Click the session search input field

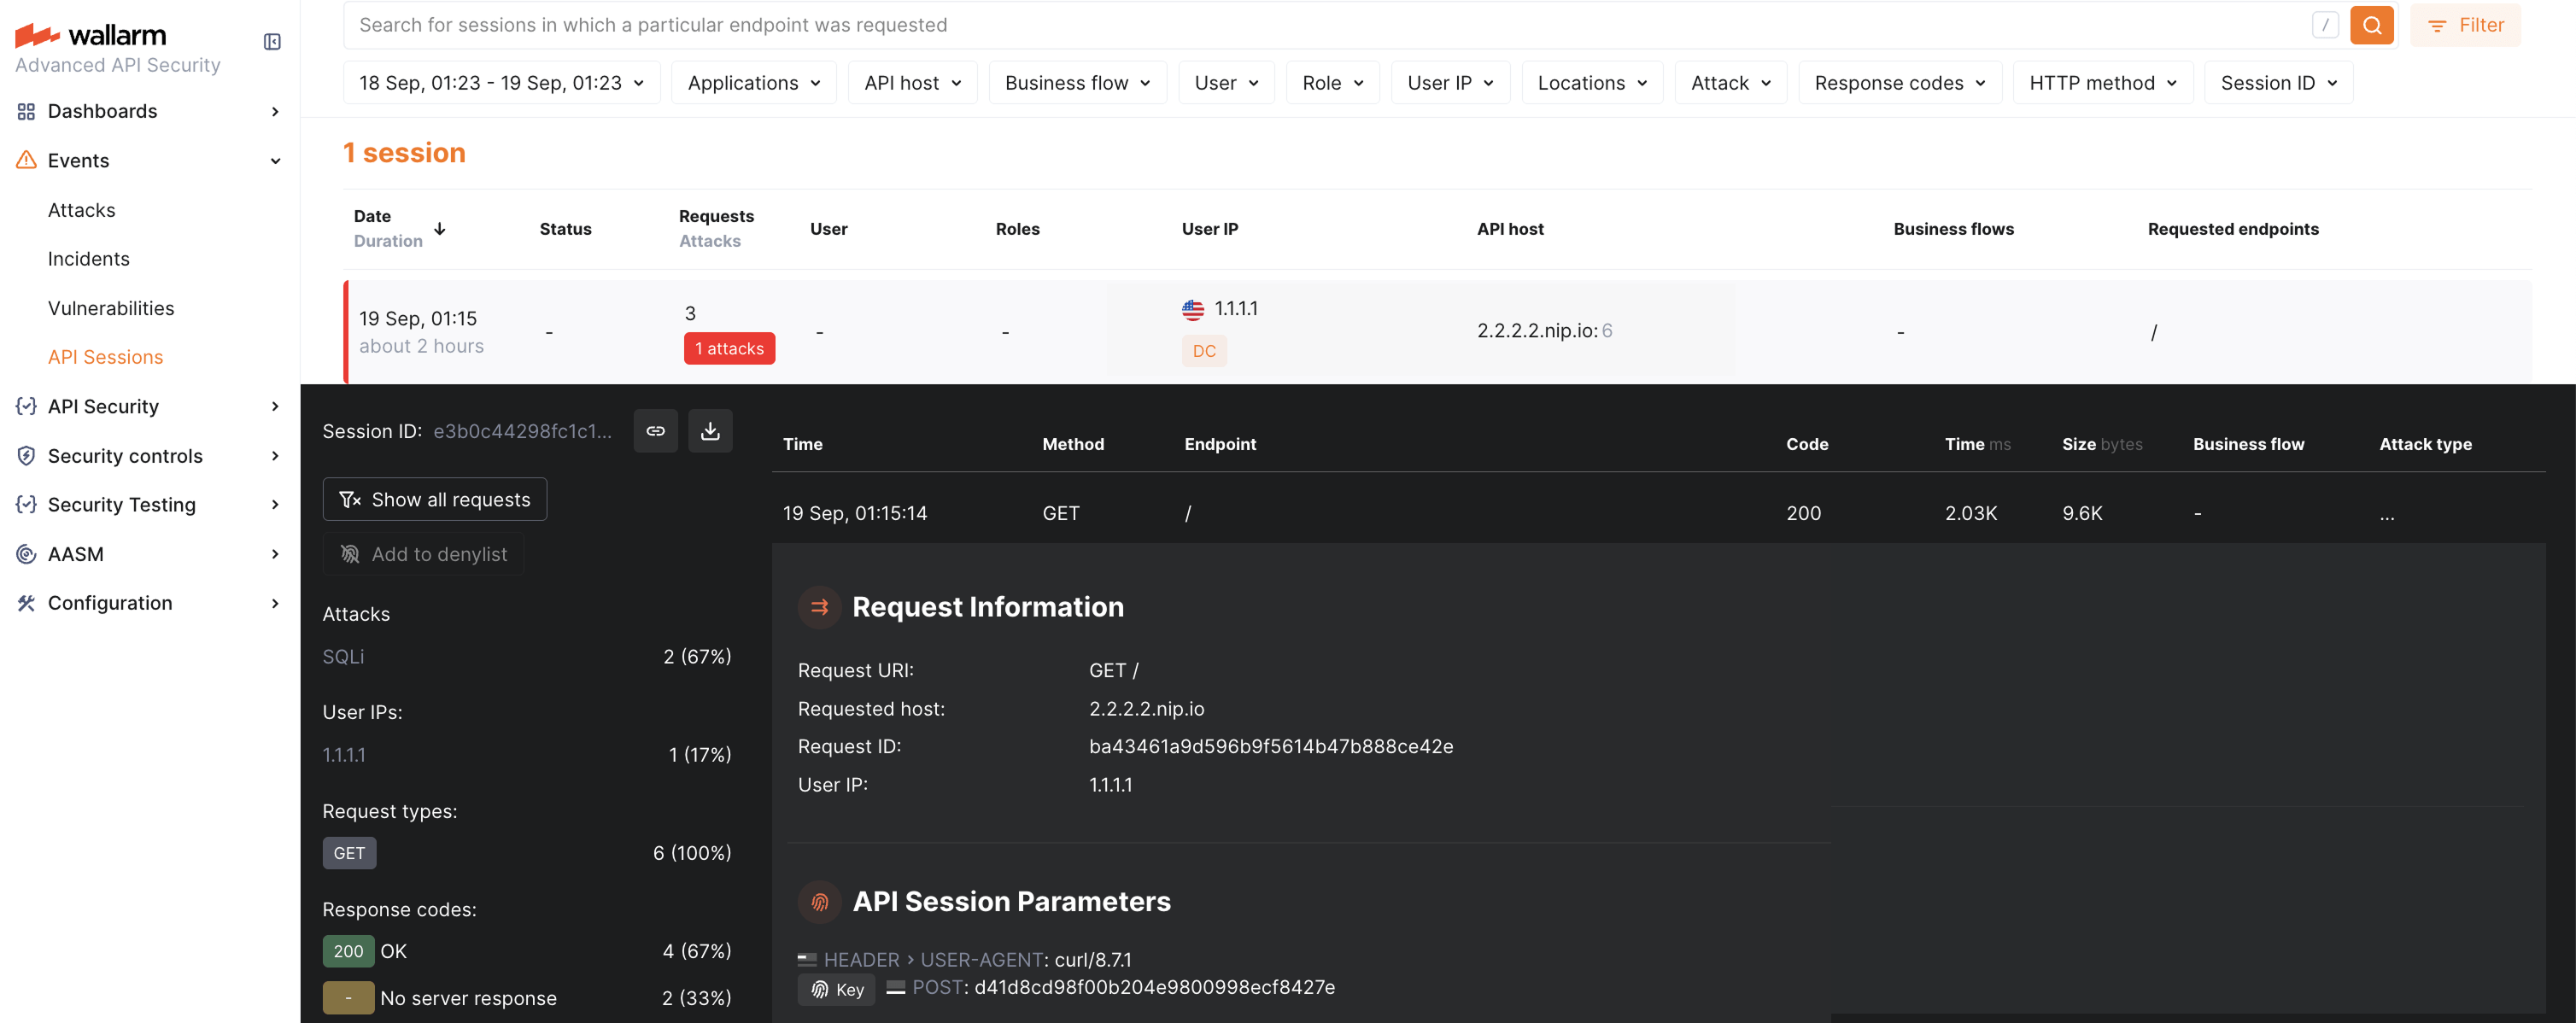coord(1200,24)
